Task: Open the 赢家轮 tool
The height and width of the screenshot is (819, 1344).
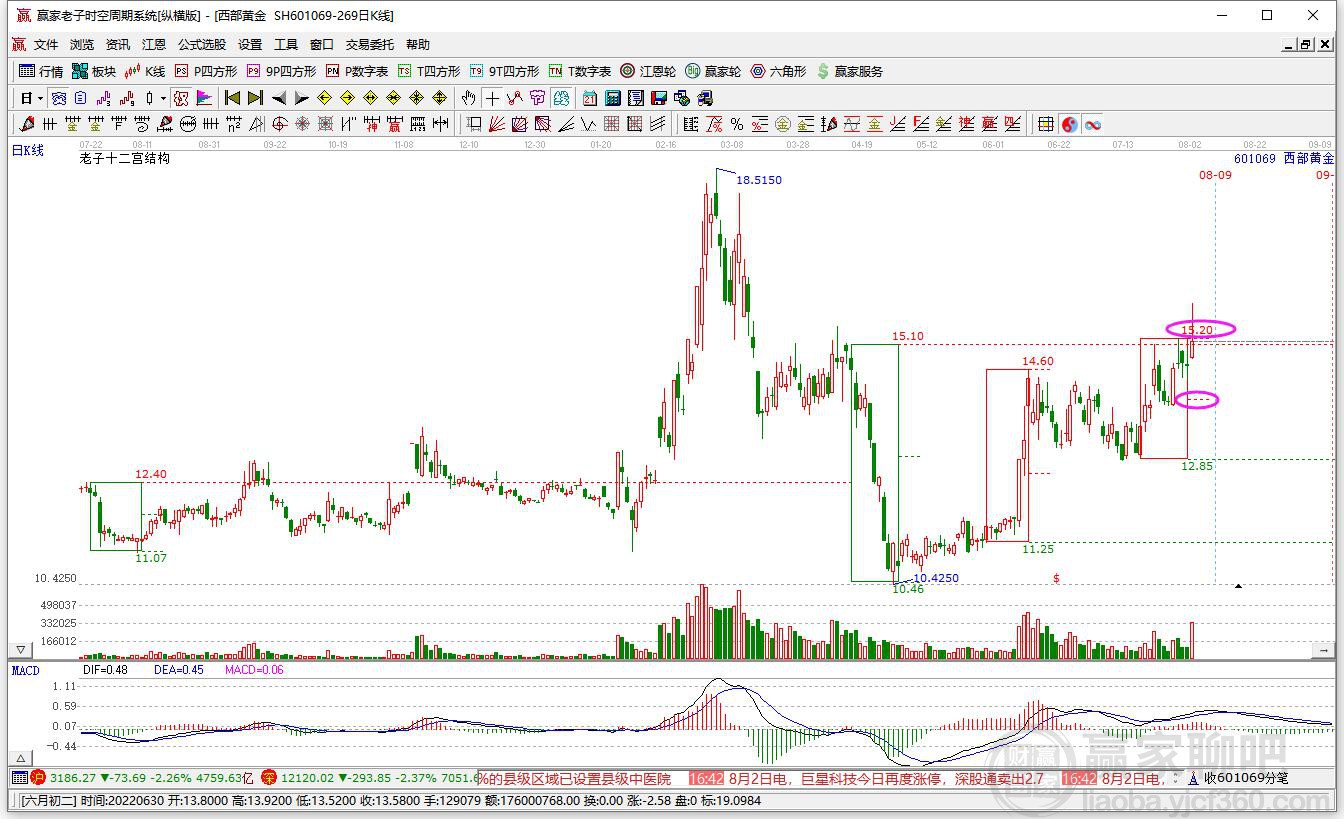Action: click(x=713, y=71)
